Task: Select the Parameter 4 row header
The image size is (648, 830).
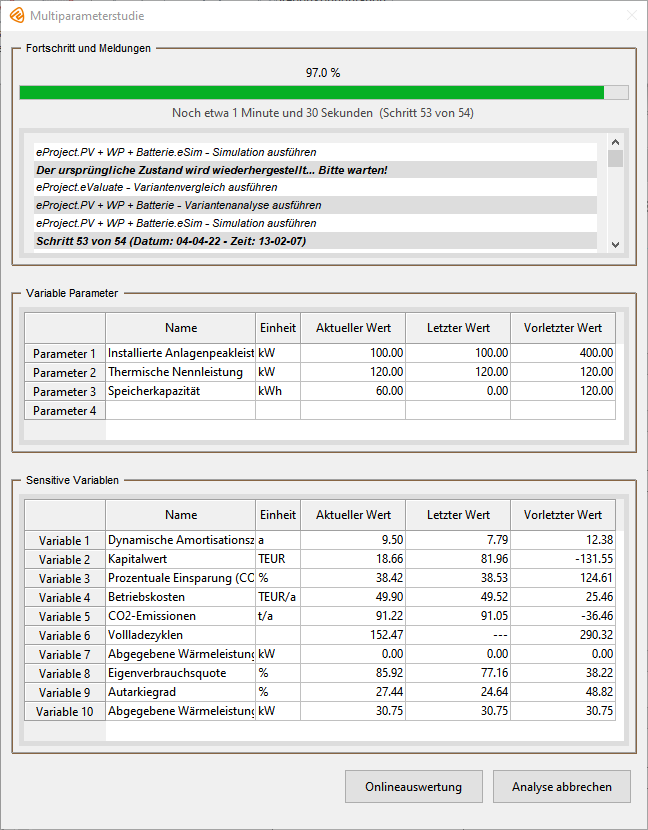Action: coord(65,411)
